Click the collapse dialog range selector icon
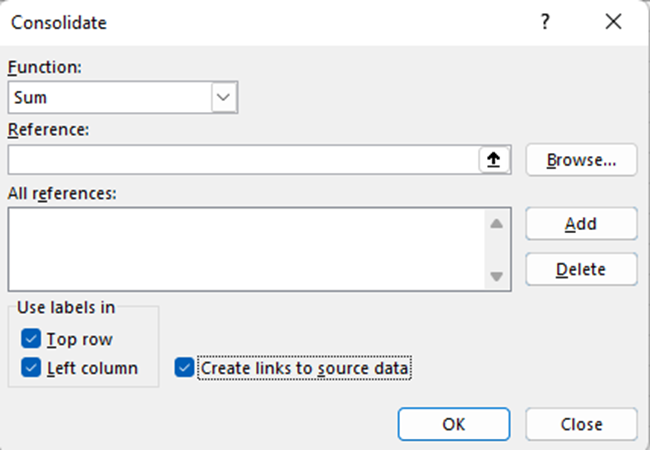The image size is (650, 450). tap(496, 160)
